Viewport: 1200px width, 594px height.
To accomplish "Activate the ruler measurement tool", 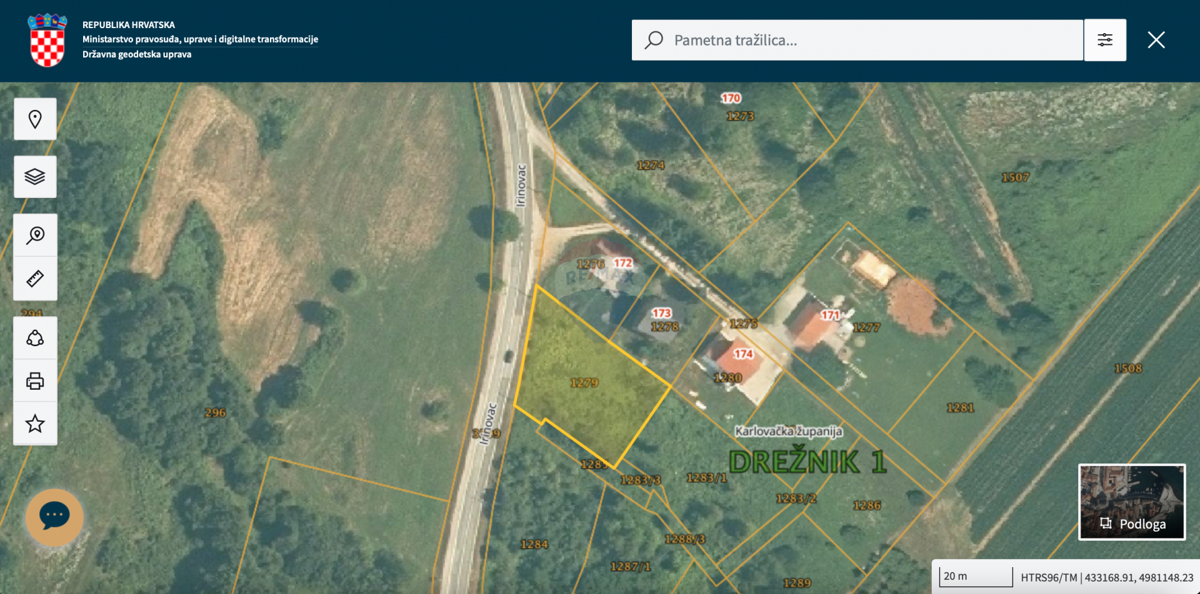I will click(x=35, y=278).
